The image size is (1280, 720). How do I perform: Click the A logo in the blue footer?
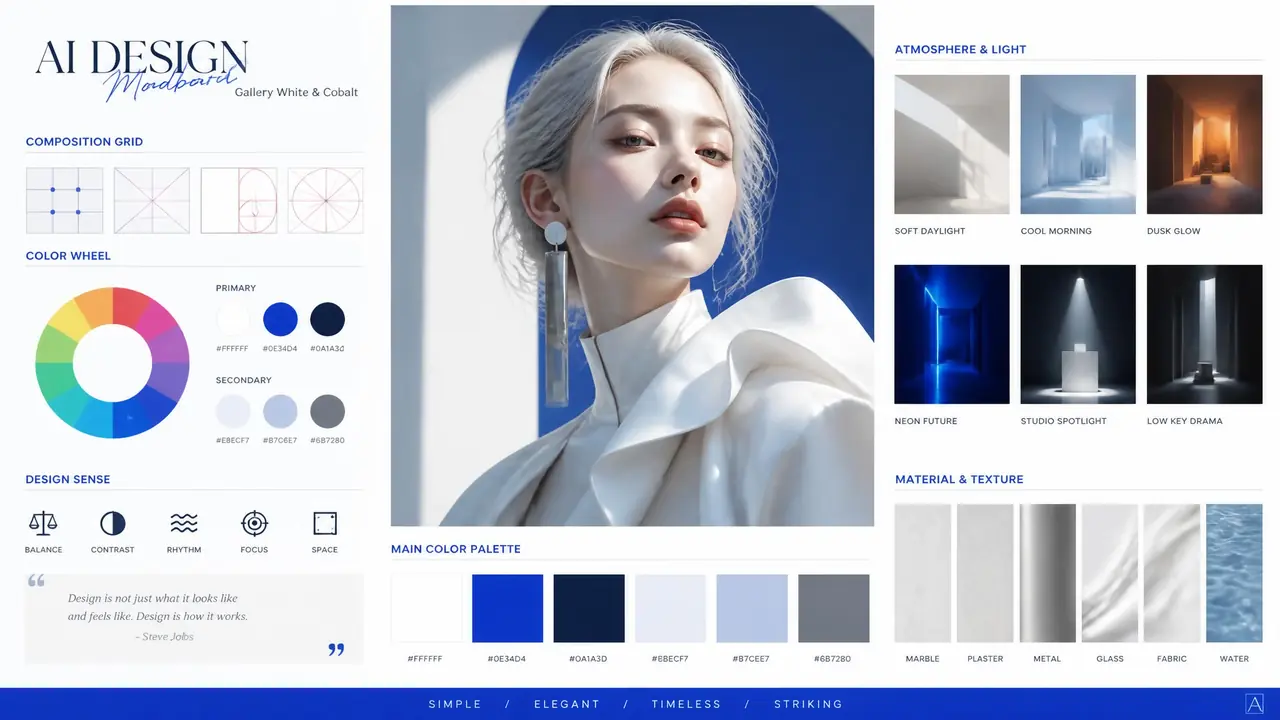(1255, 704)
